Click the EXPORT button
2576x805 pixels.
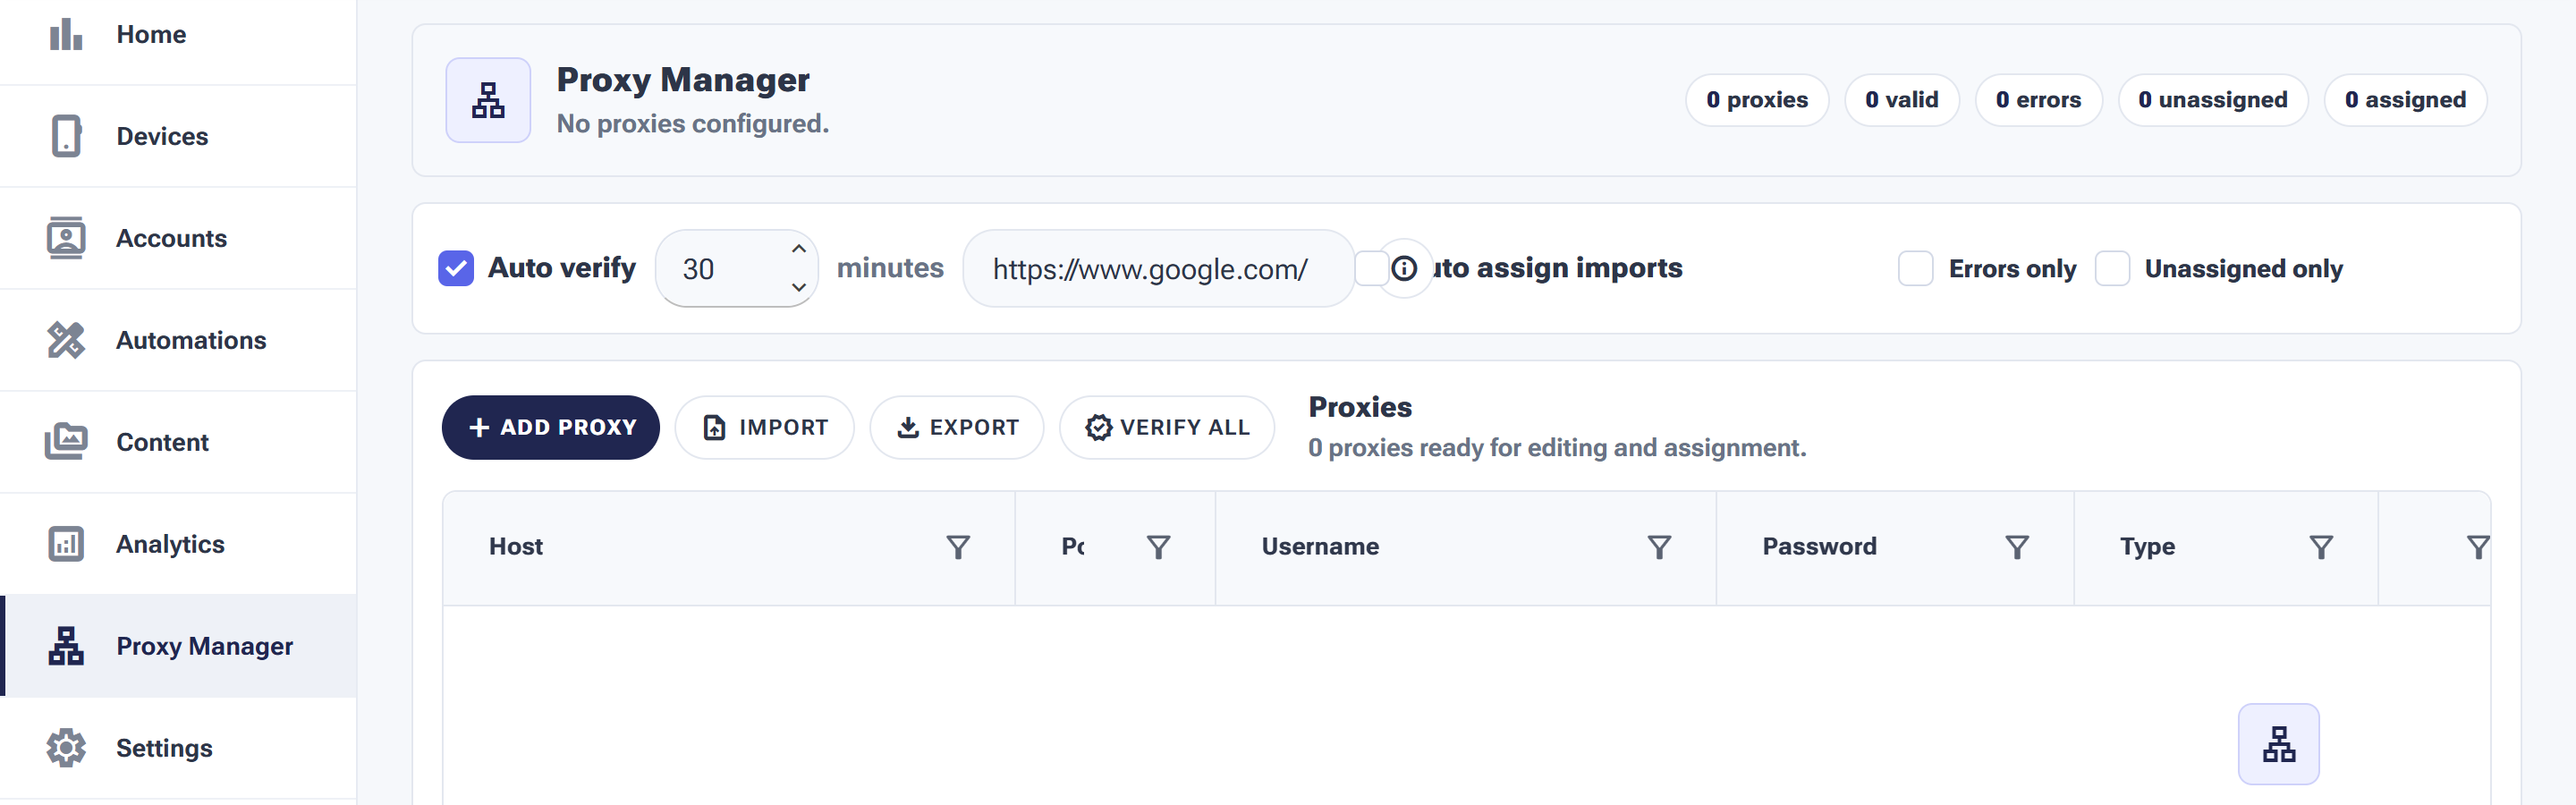957,427
